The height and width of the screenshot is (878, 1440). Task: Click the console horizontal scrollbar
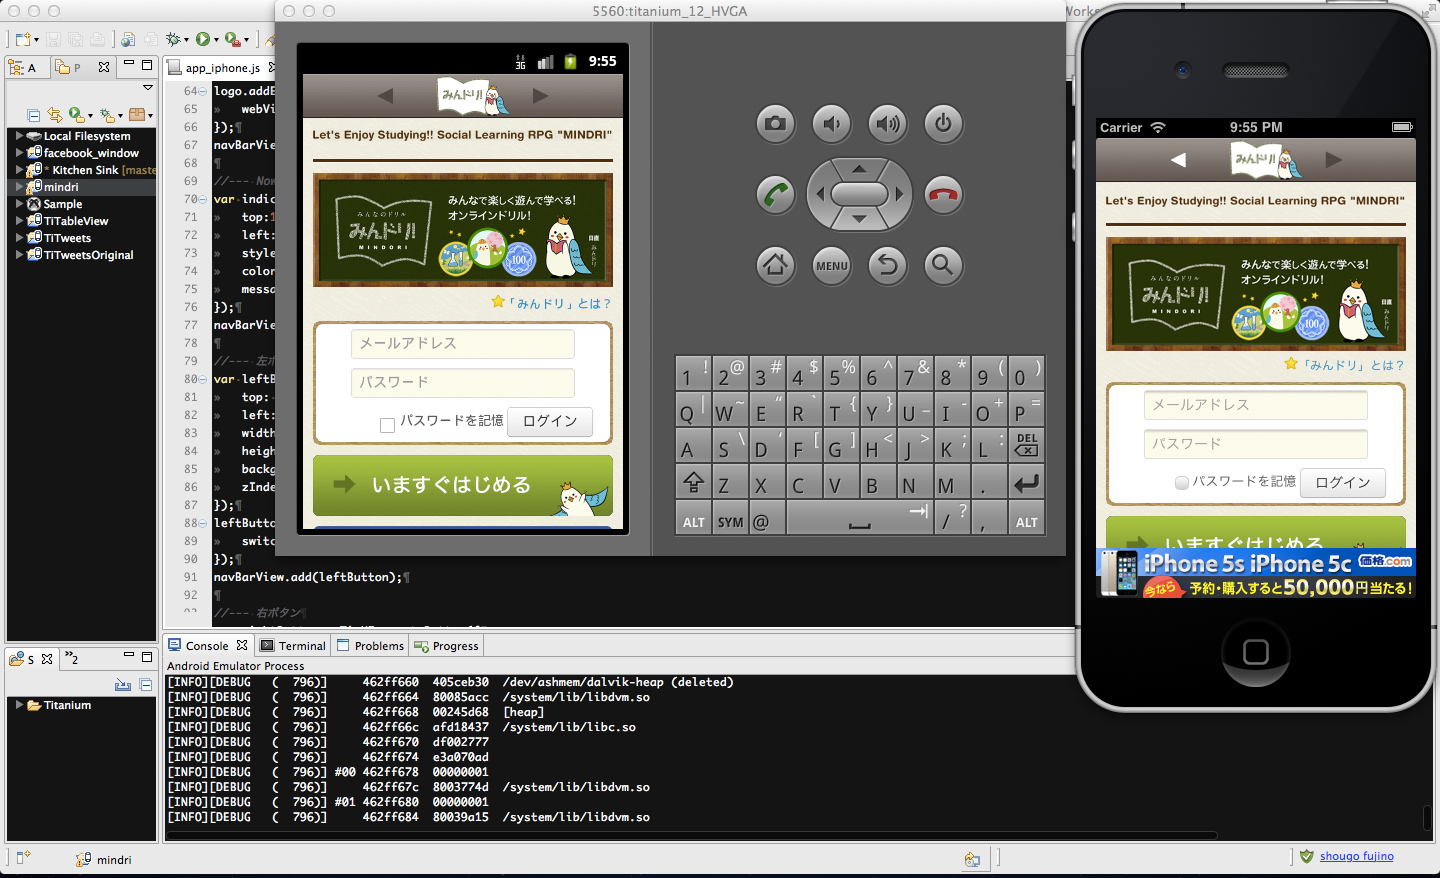(692, 834)
